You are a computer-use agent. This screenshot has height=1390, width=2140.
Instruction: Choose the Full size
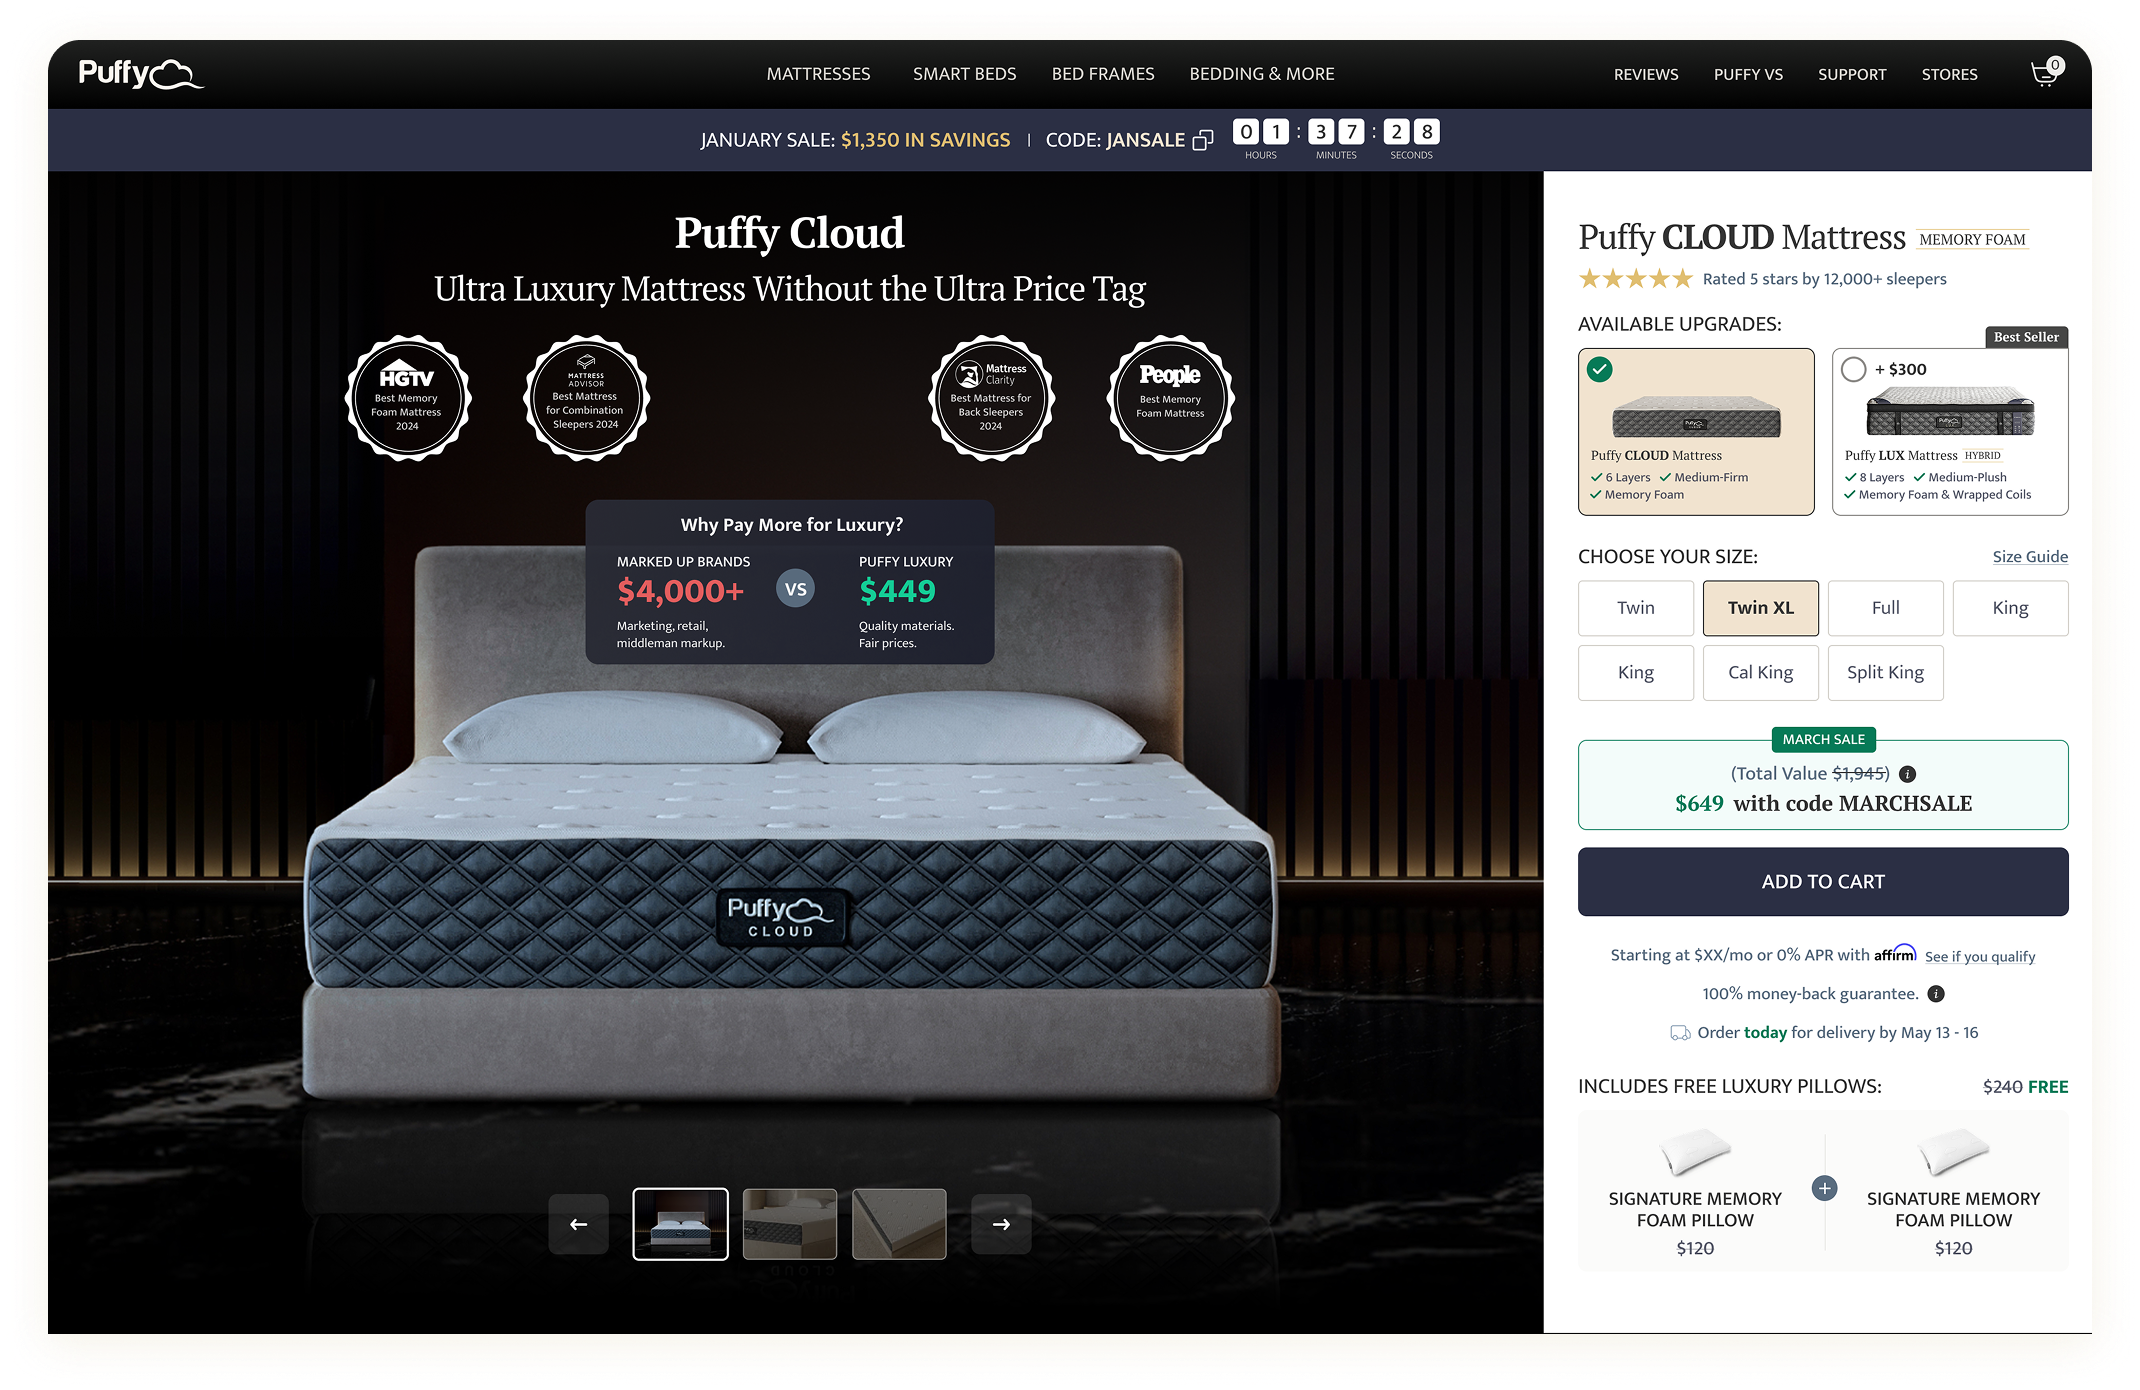coord(1886,608)
